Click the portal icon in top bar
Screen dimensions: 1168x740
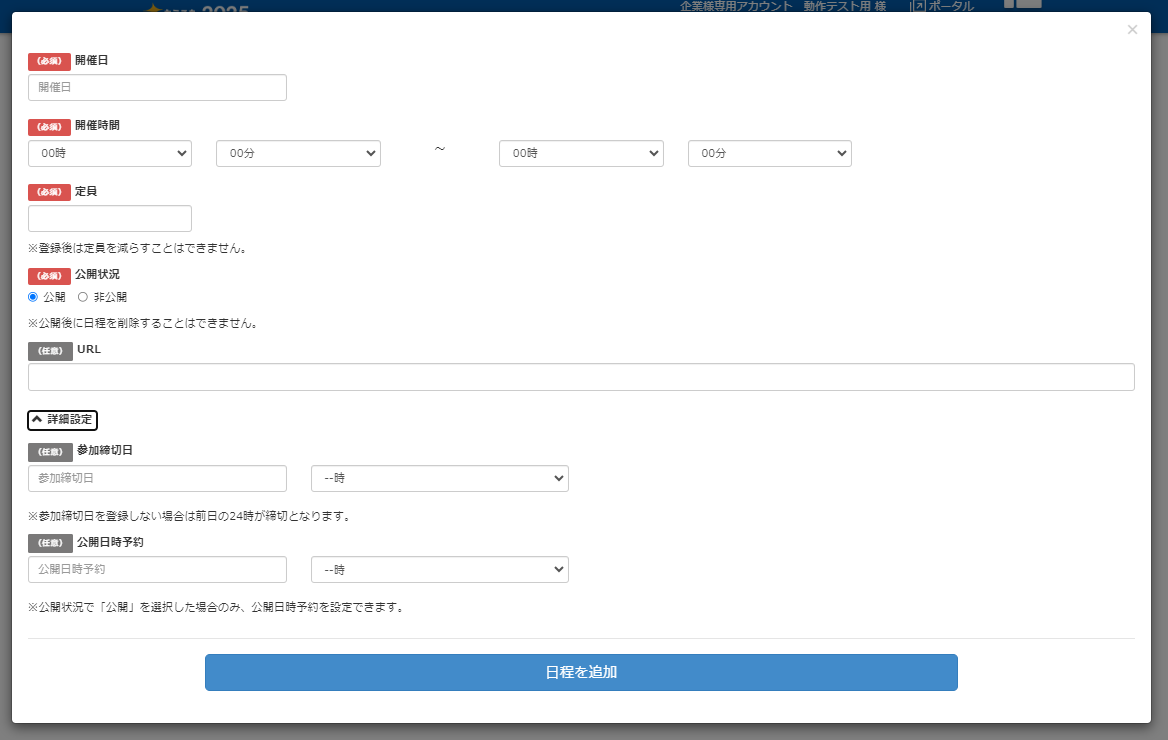(917, 6)
